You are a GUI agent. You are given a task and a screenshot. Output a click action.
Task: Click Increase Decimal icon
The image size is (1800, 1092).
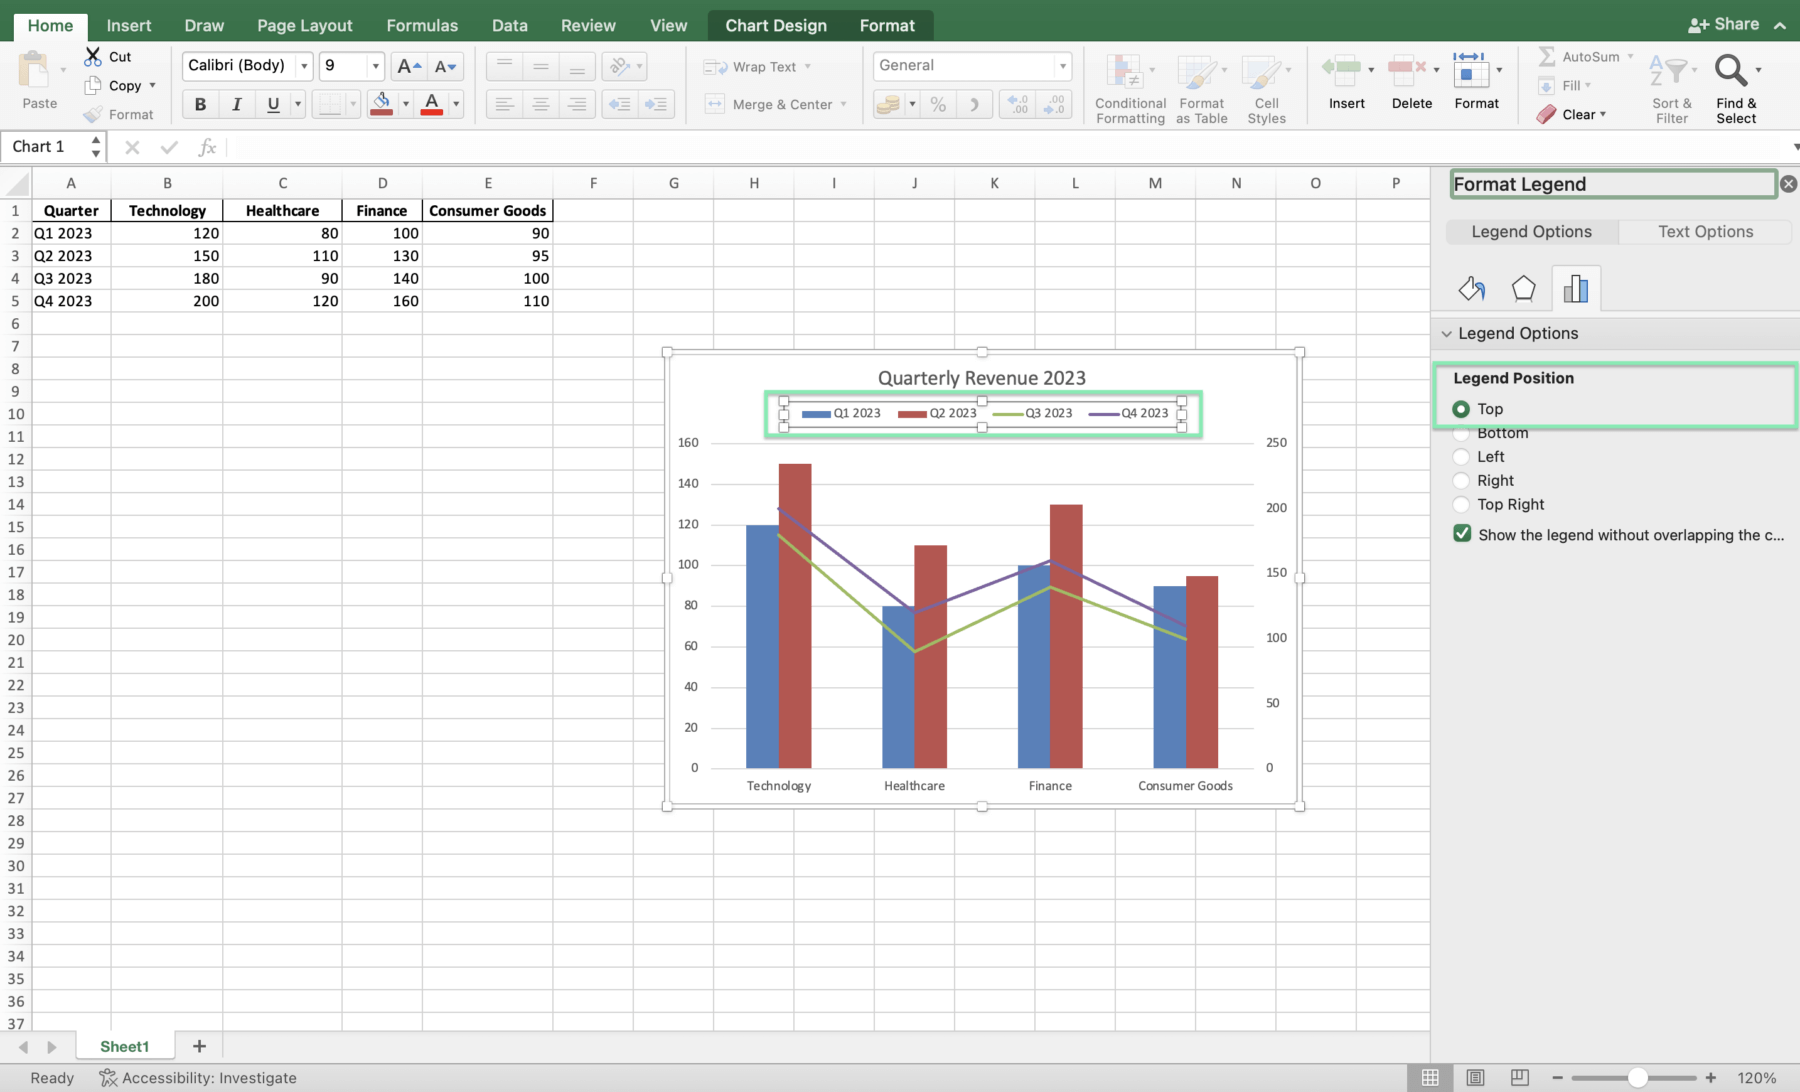pos(1018,104)
